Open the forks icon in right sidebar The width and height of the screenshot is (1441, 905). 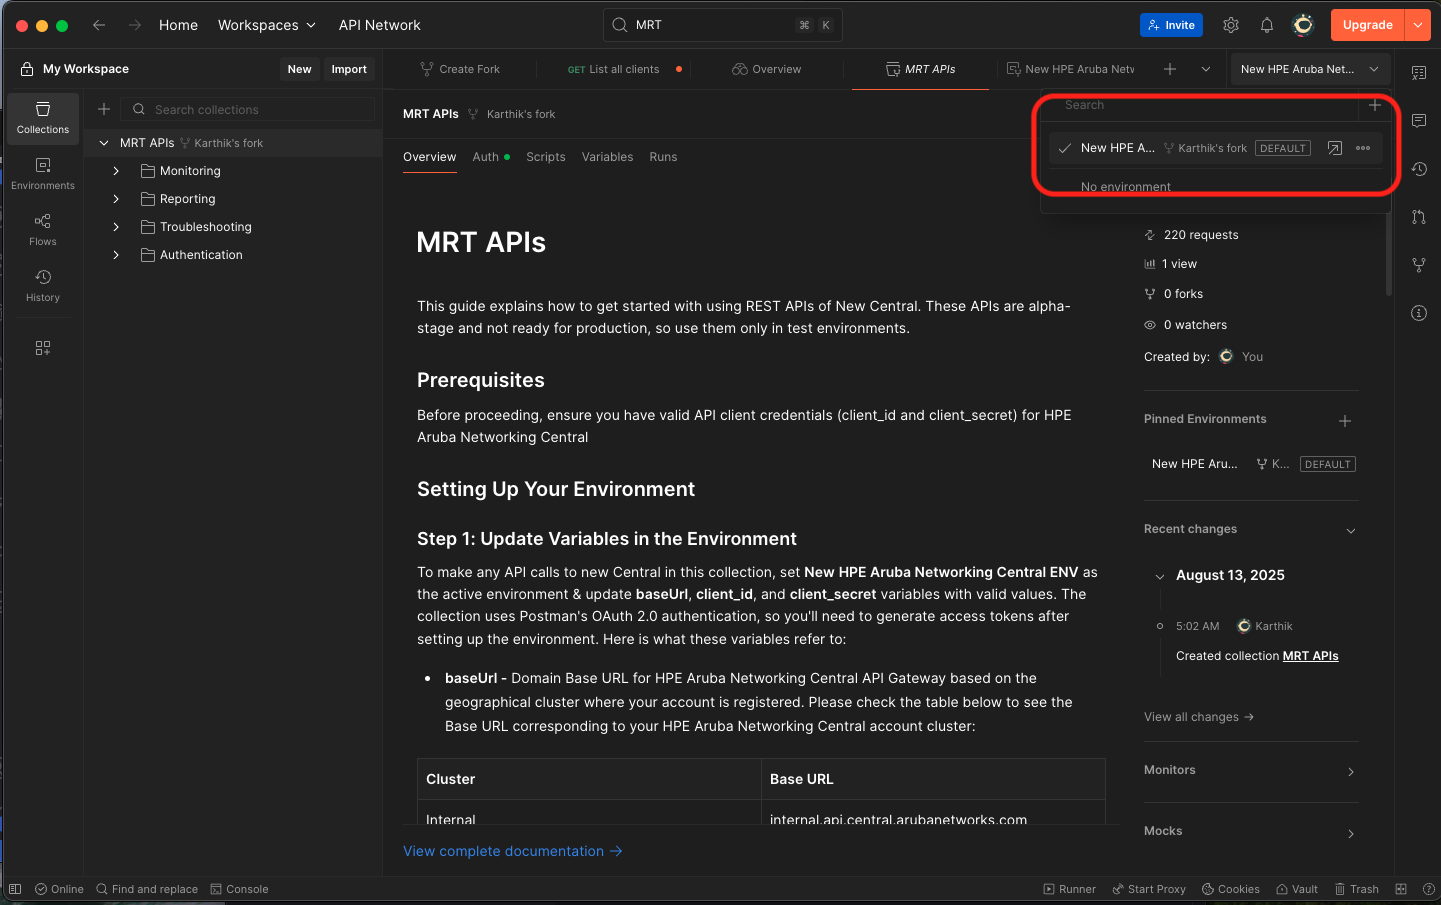coord(1419,265)
